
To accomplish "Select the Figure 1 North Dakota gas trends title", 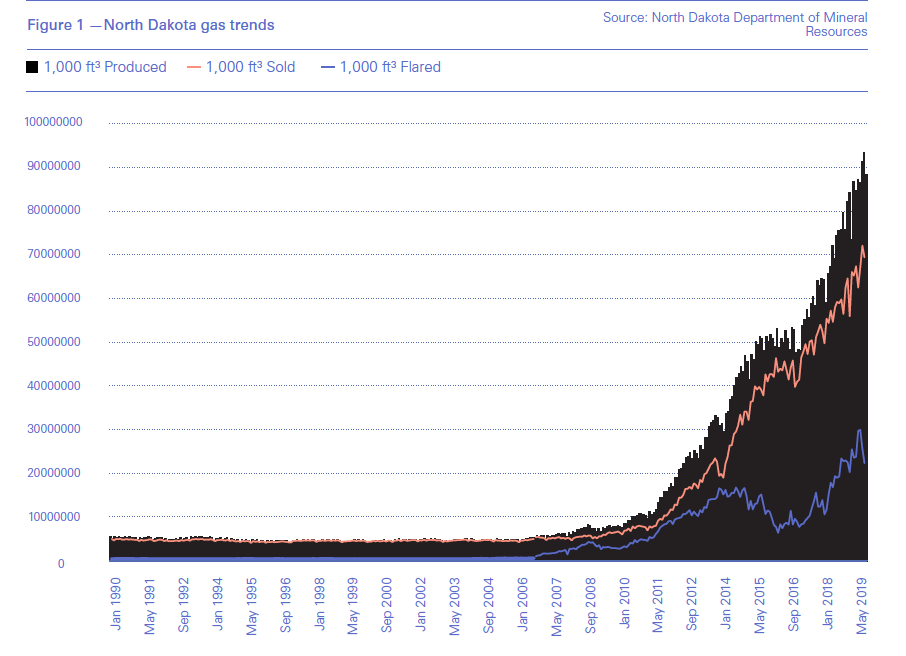I will [150, 24].
